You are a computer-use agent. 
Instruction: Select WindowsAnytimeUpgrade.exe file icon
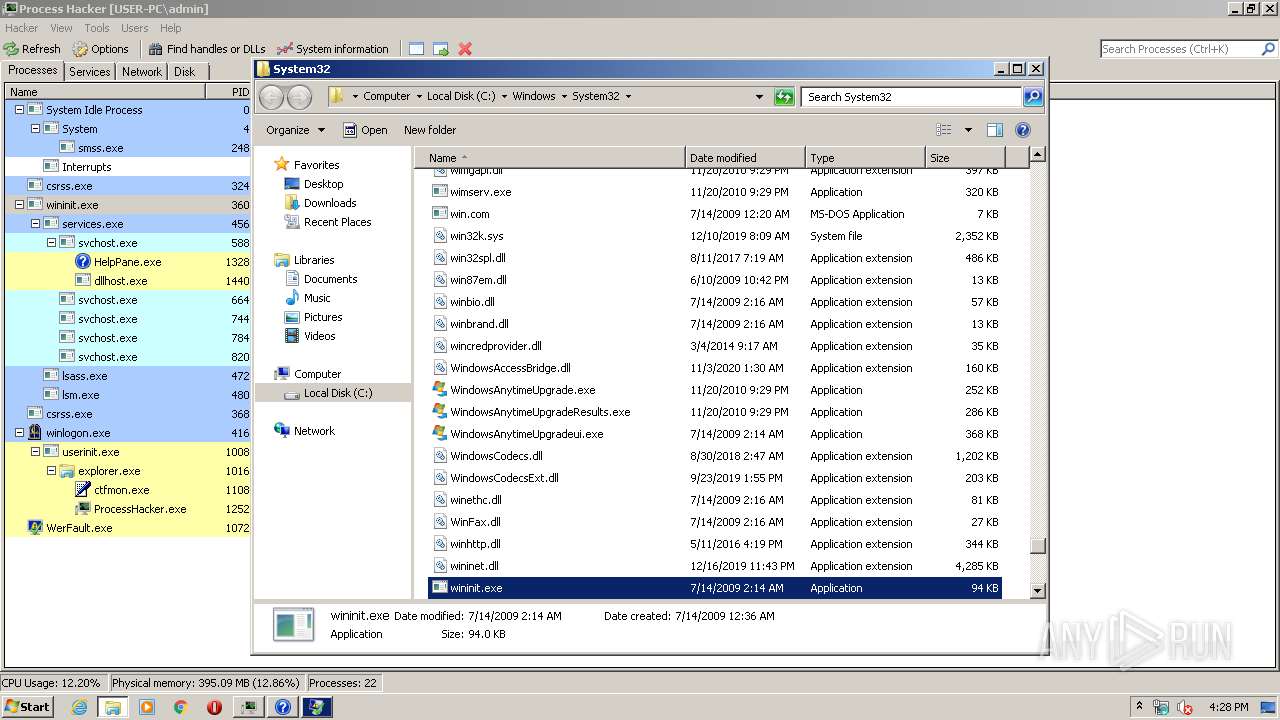[439, 390]
